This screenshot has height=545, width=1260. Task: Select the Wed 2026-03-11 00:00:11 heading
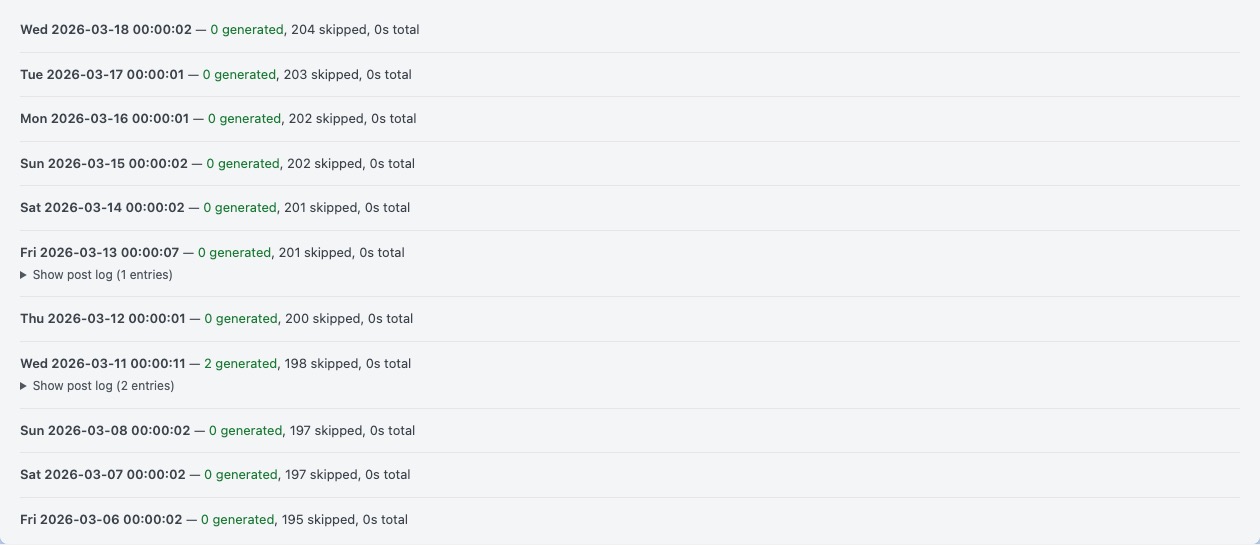point(103,364)
